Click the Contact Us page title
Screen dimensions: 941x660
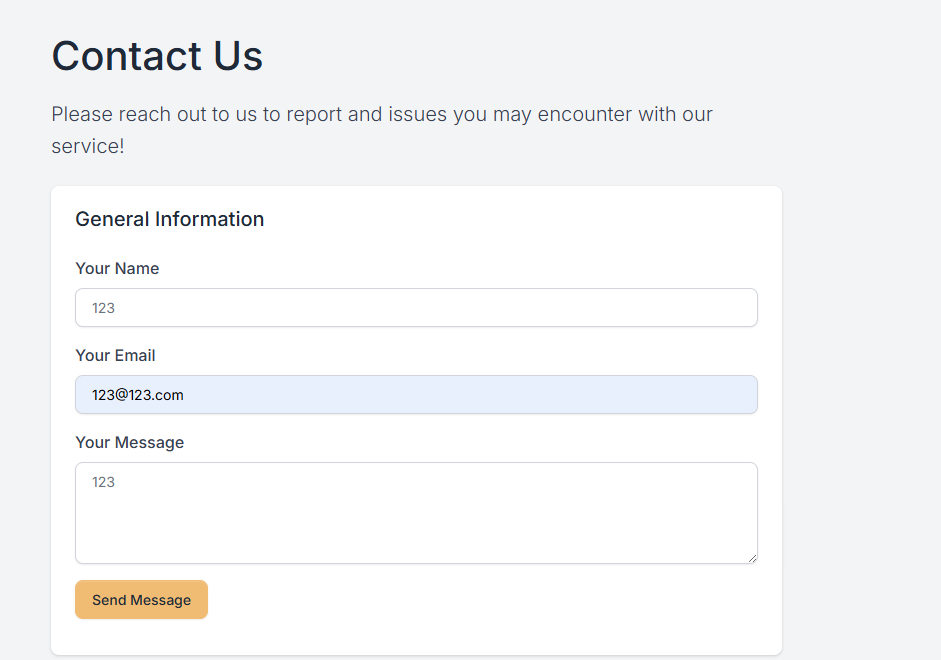[x=157, y=55]
